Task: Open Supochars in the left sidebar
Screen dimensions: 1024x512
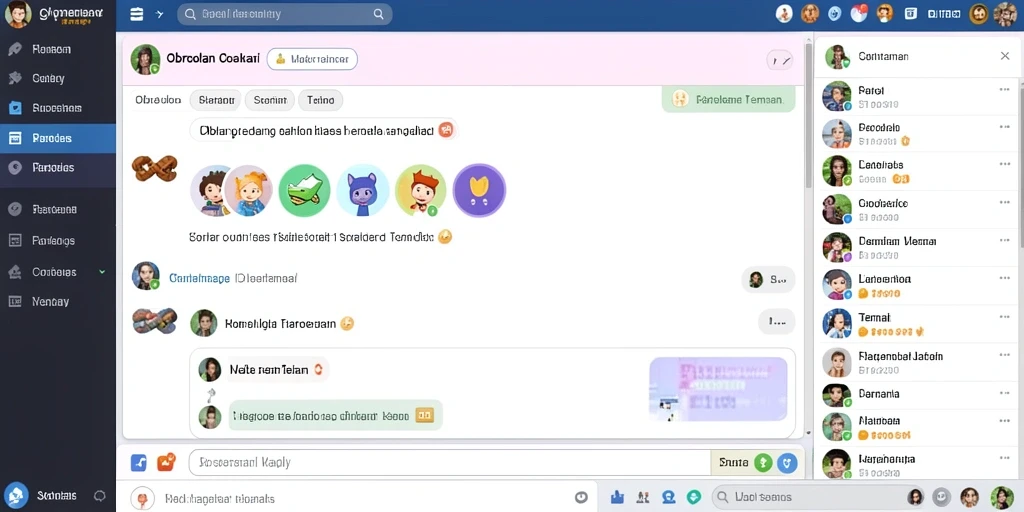Action: (x=57, y=108)
